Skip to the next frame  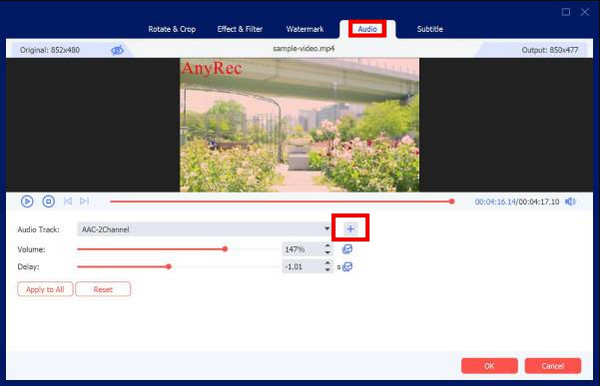coord(84,201)
